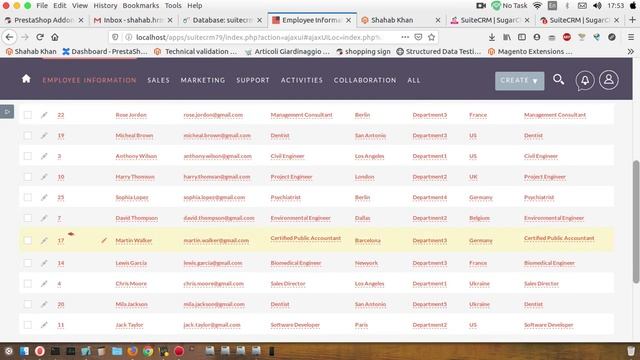Open the Bookmarks menu
This screenshot has width=640, height=360.
pos(141,6)
